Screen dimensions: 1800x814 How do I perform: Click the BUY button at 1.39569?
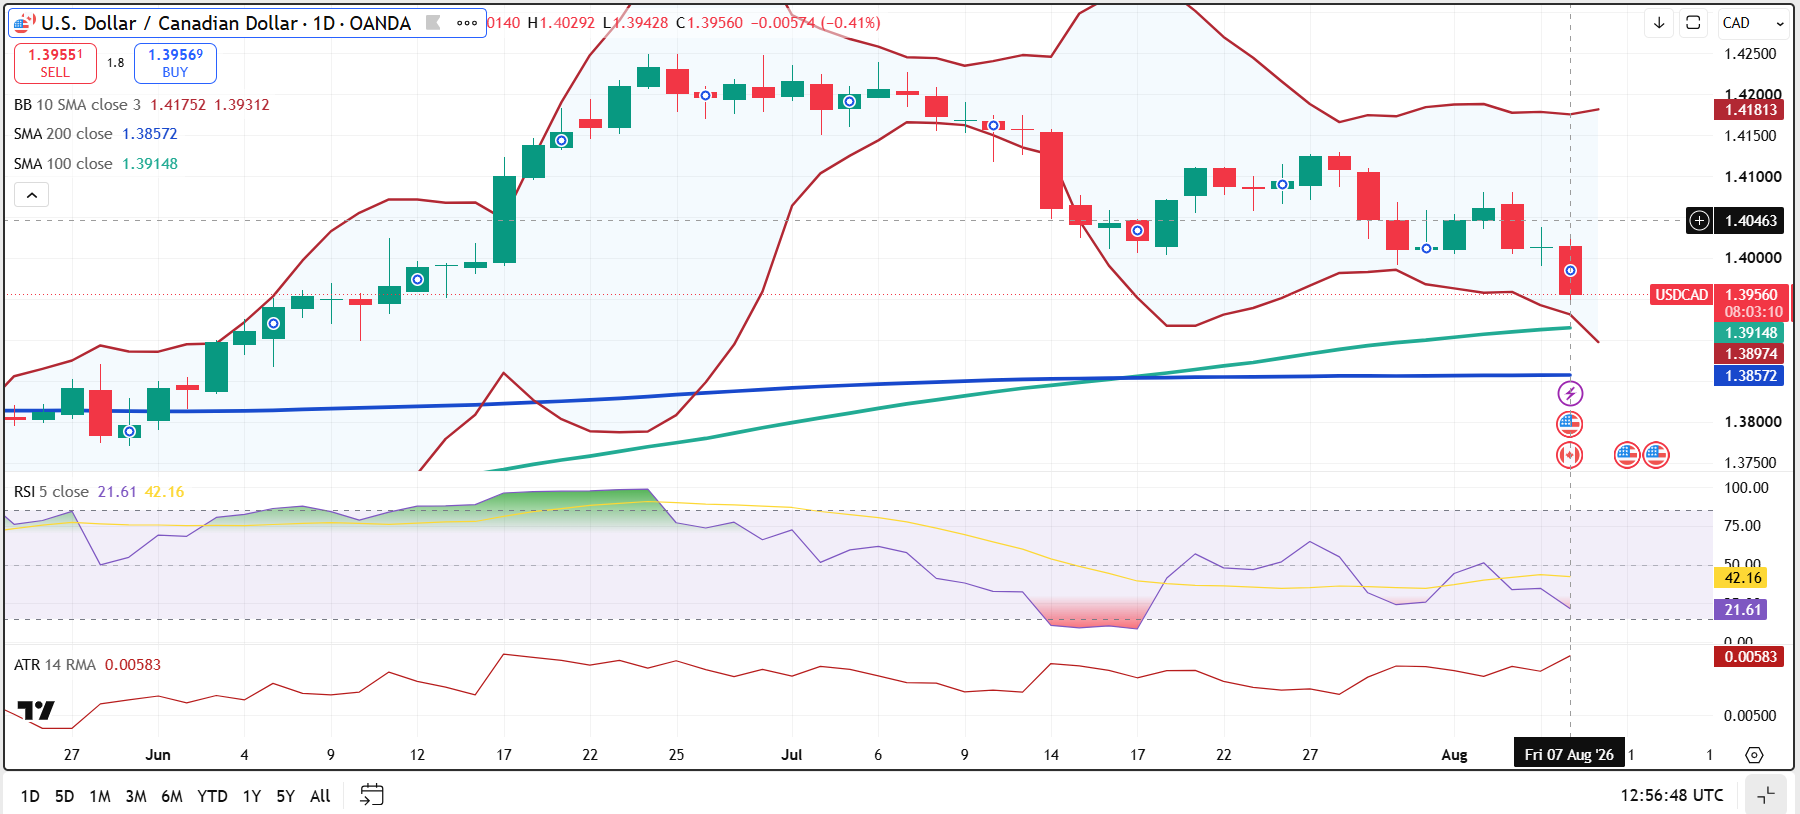(175, 63)
